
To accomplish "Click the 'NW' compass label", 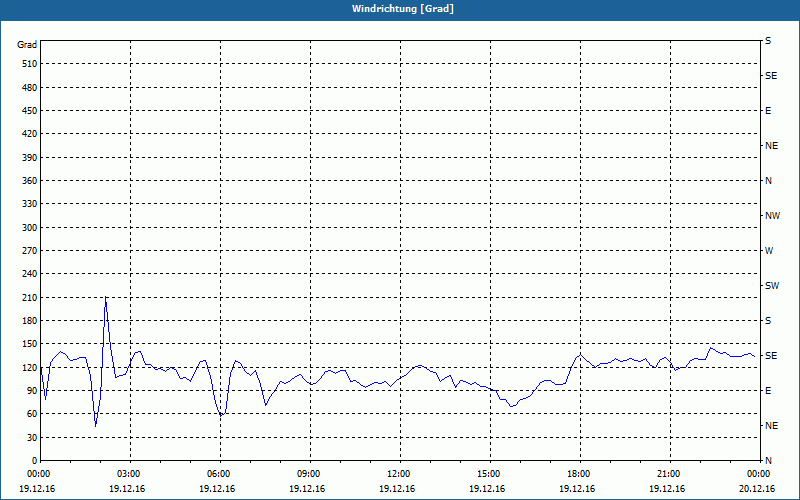I will (772, 216).
